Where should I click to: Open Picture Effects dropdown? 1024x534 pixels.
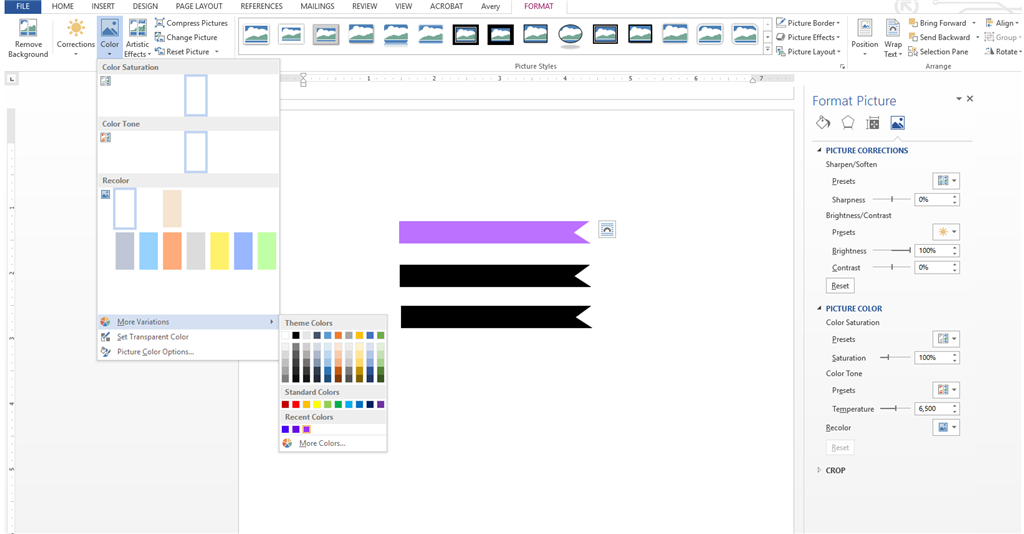(x=808, y=37)
